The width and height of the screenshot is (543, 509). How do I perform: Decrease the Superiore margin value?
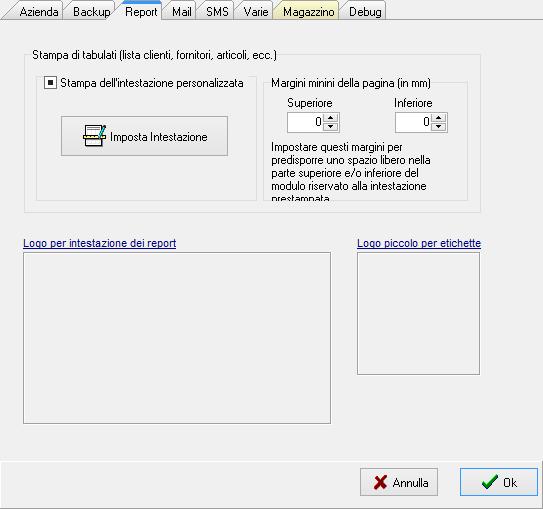[331, 127]
